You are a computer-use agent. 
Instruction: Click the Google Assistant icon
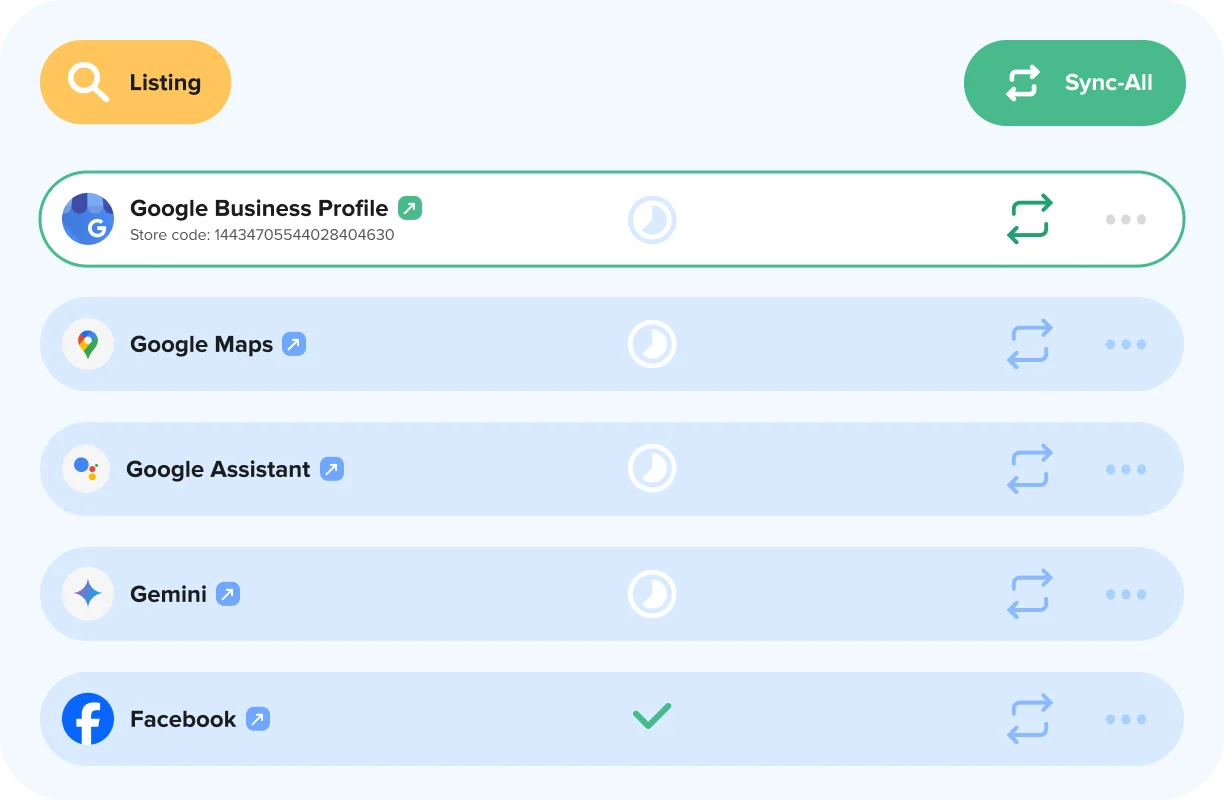(86, 468)
